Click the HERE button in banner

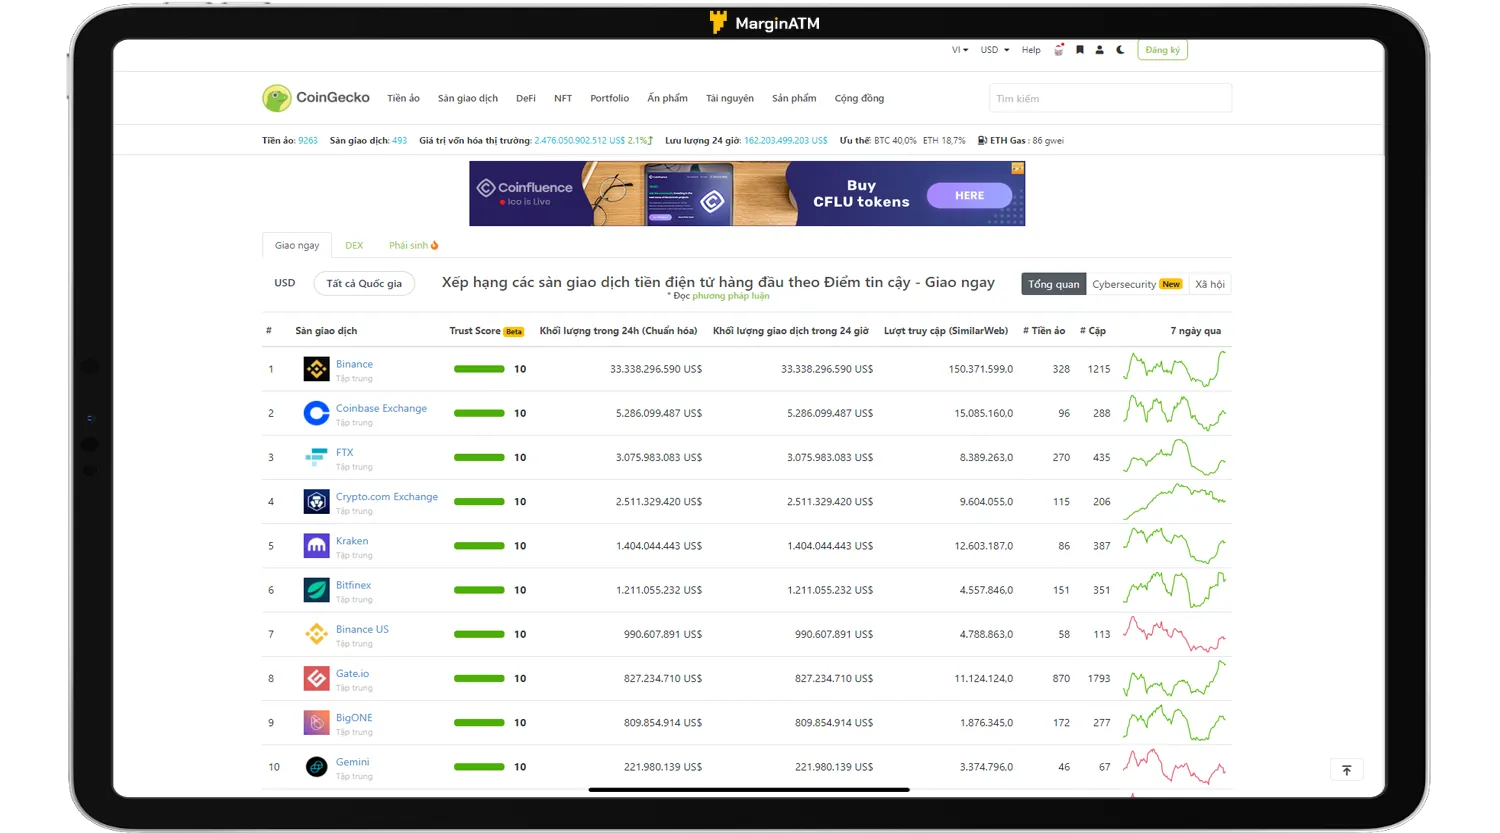point(969,195)
